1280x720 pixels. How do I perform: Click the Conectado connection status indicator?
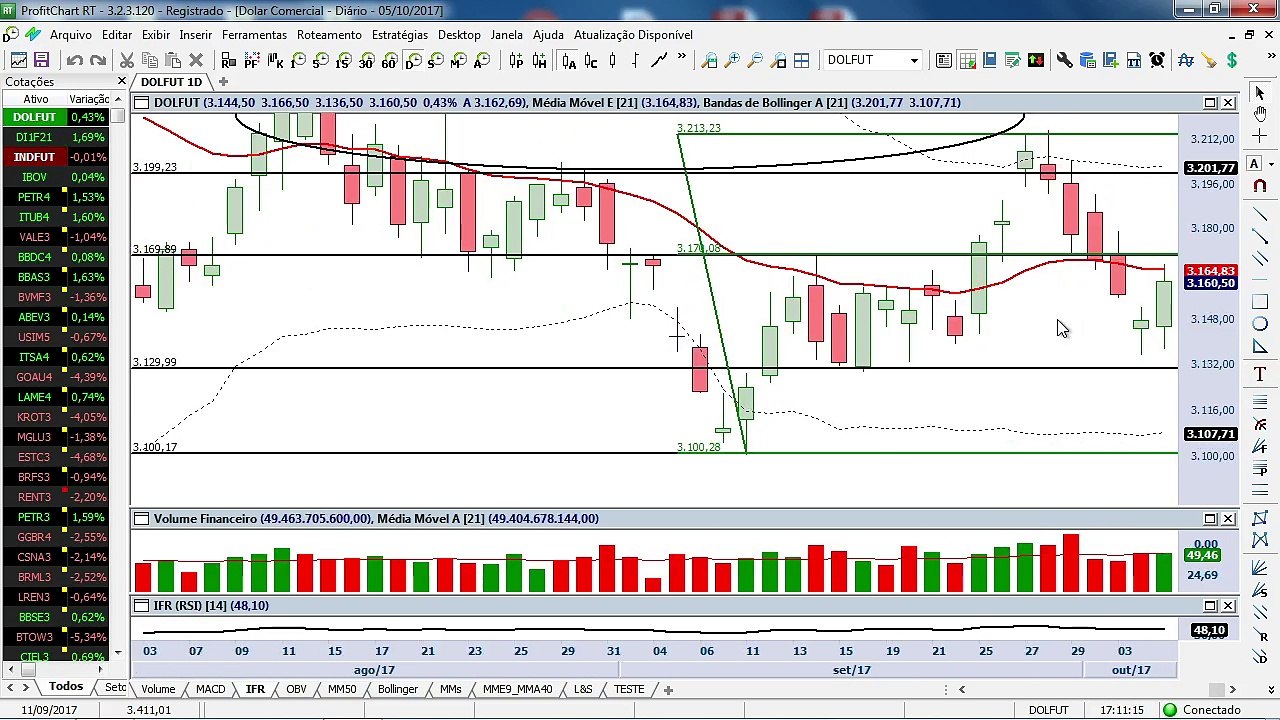pyautogui.click(x=1203, y=710)
